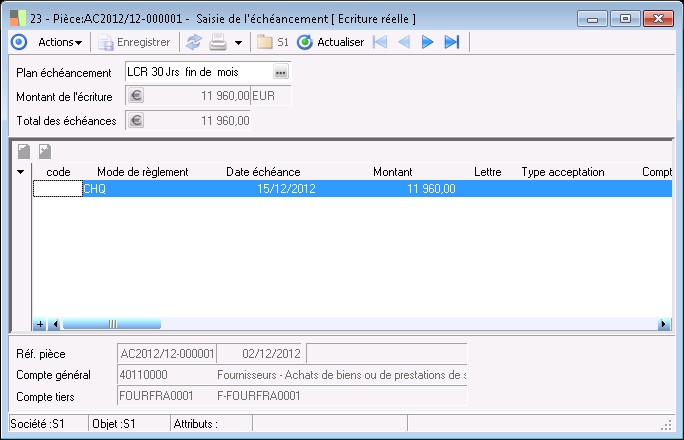The height and width of the screenshot is (440, 684).
Task: Close the échéancement window
Action: pyautogui.click(x=658, y=19)
